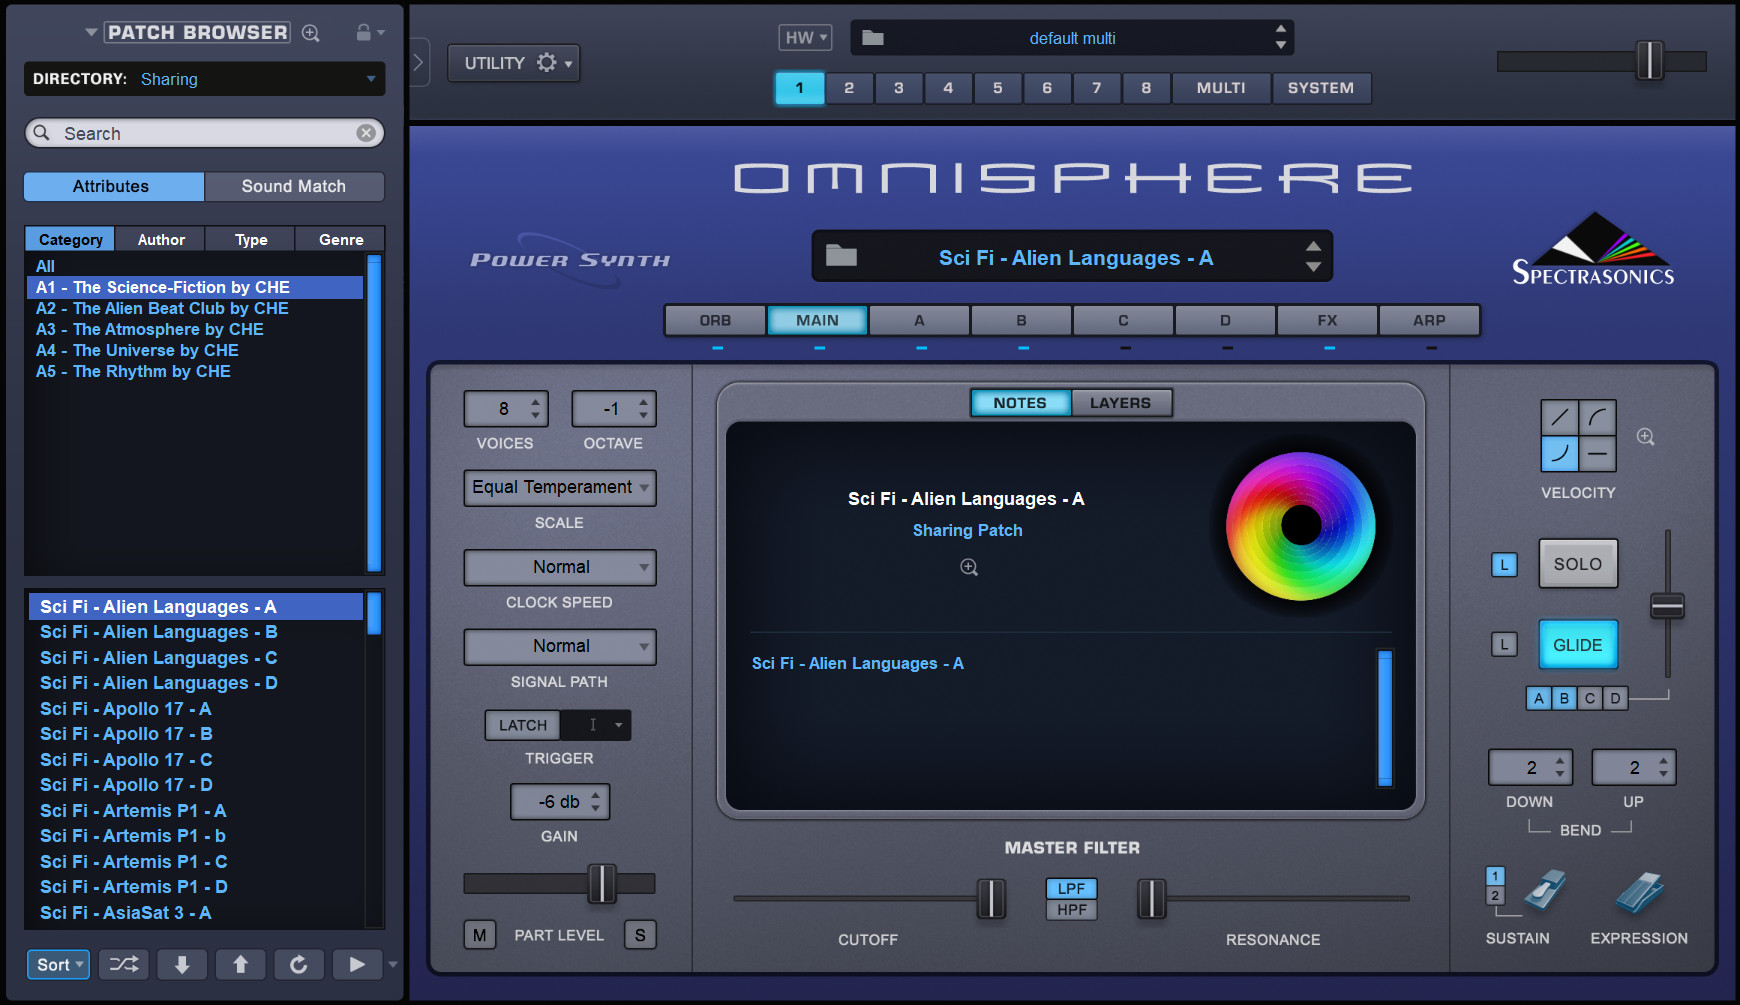Switch master filter to HPF

click(1072, 910)
